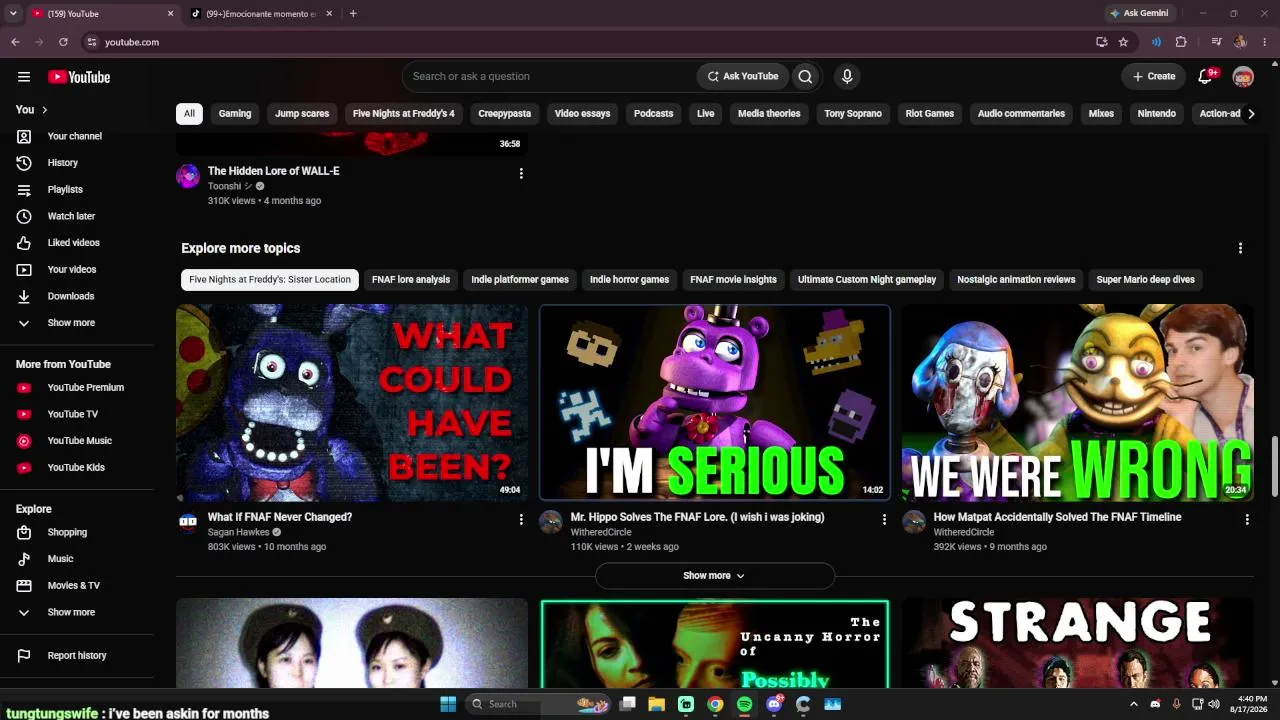The image size is (1280, 720).
Task: Select the Five Nights at Freddy's 4 chip
Action: pos(404,114)
